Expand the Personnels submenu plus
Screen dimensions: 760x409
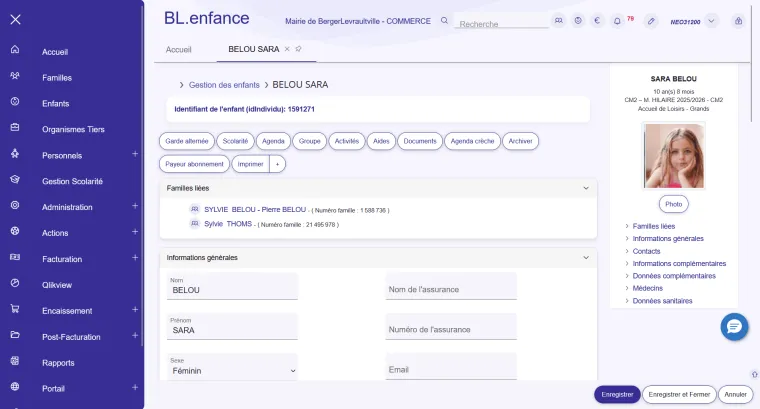tap(135, 154)
